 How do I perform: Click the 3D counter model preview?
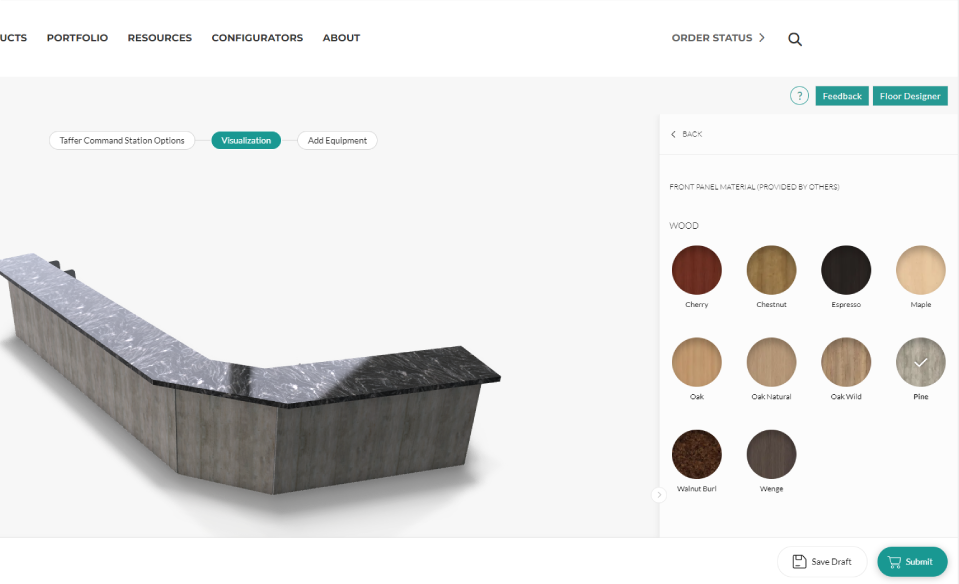pos(245,373)
